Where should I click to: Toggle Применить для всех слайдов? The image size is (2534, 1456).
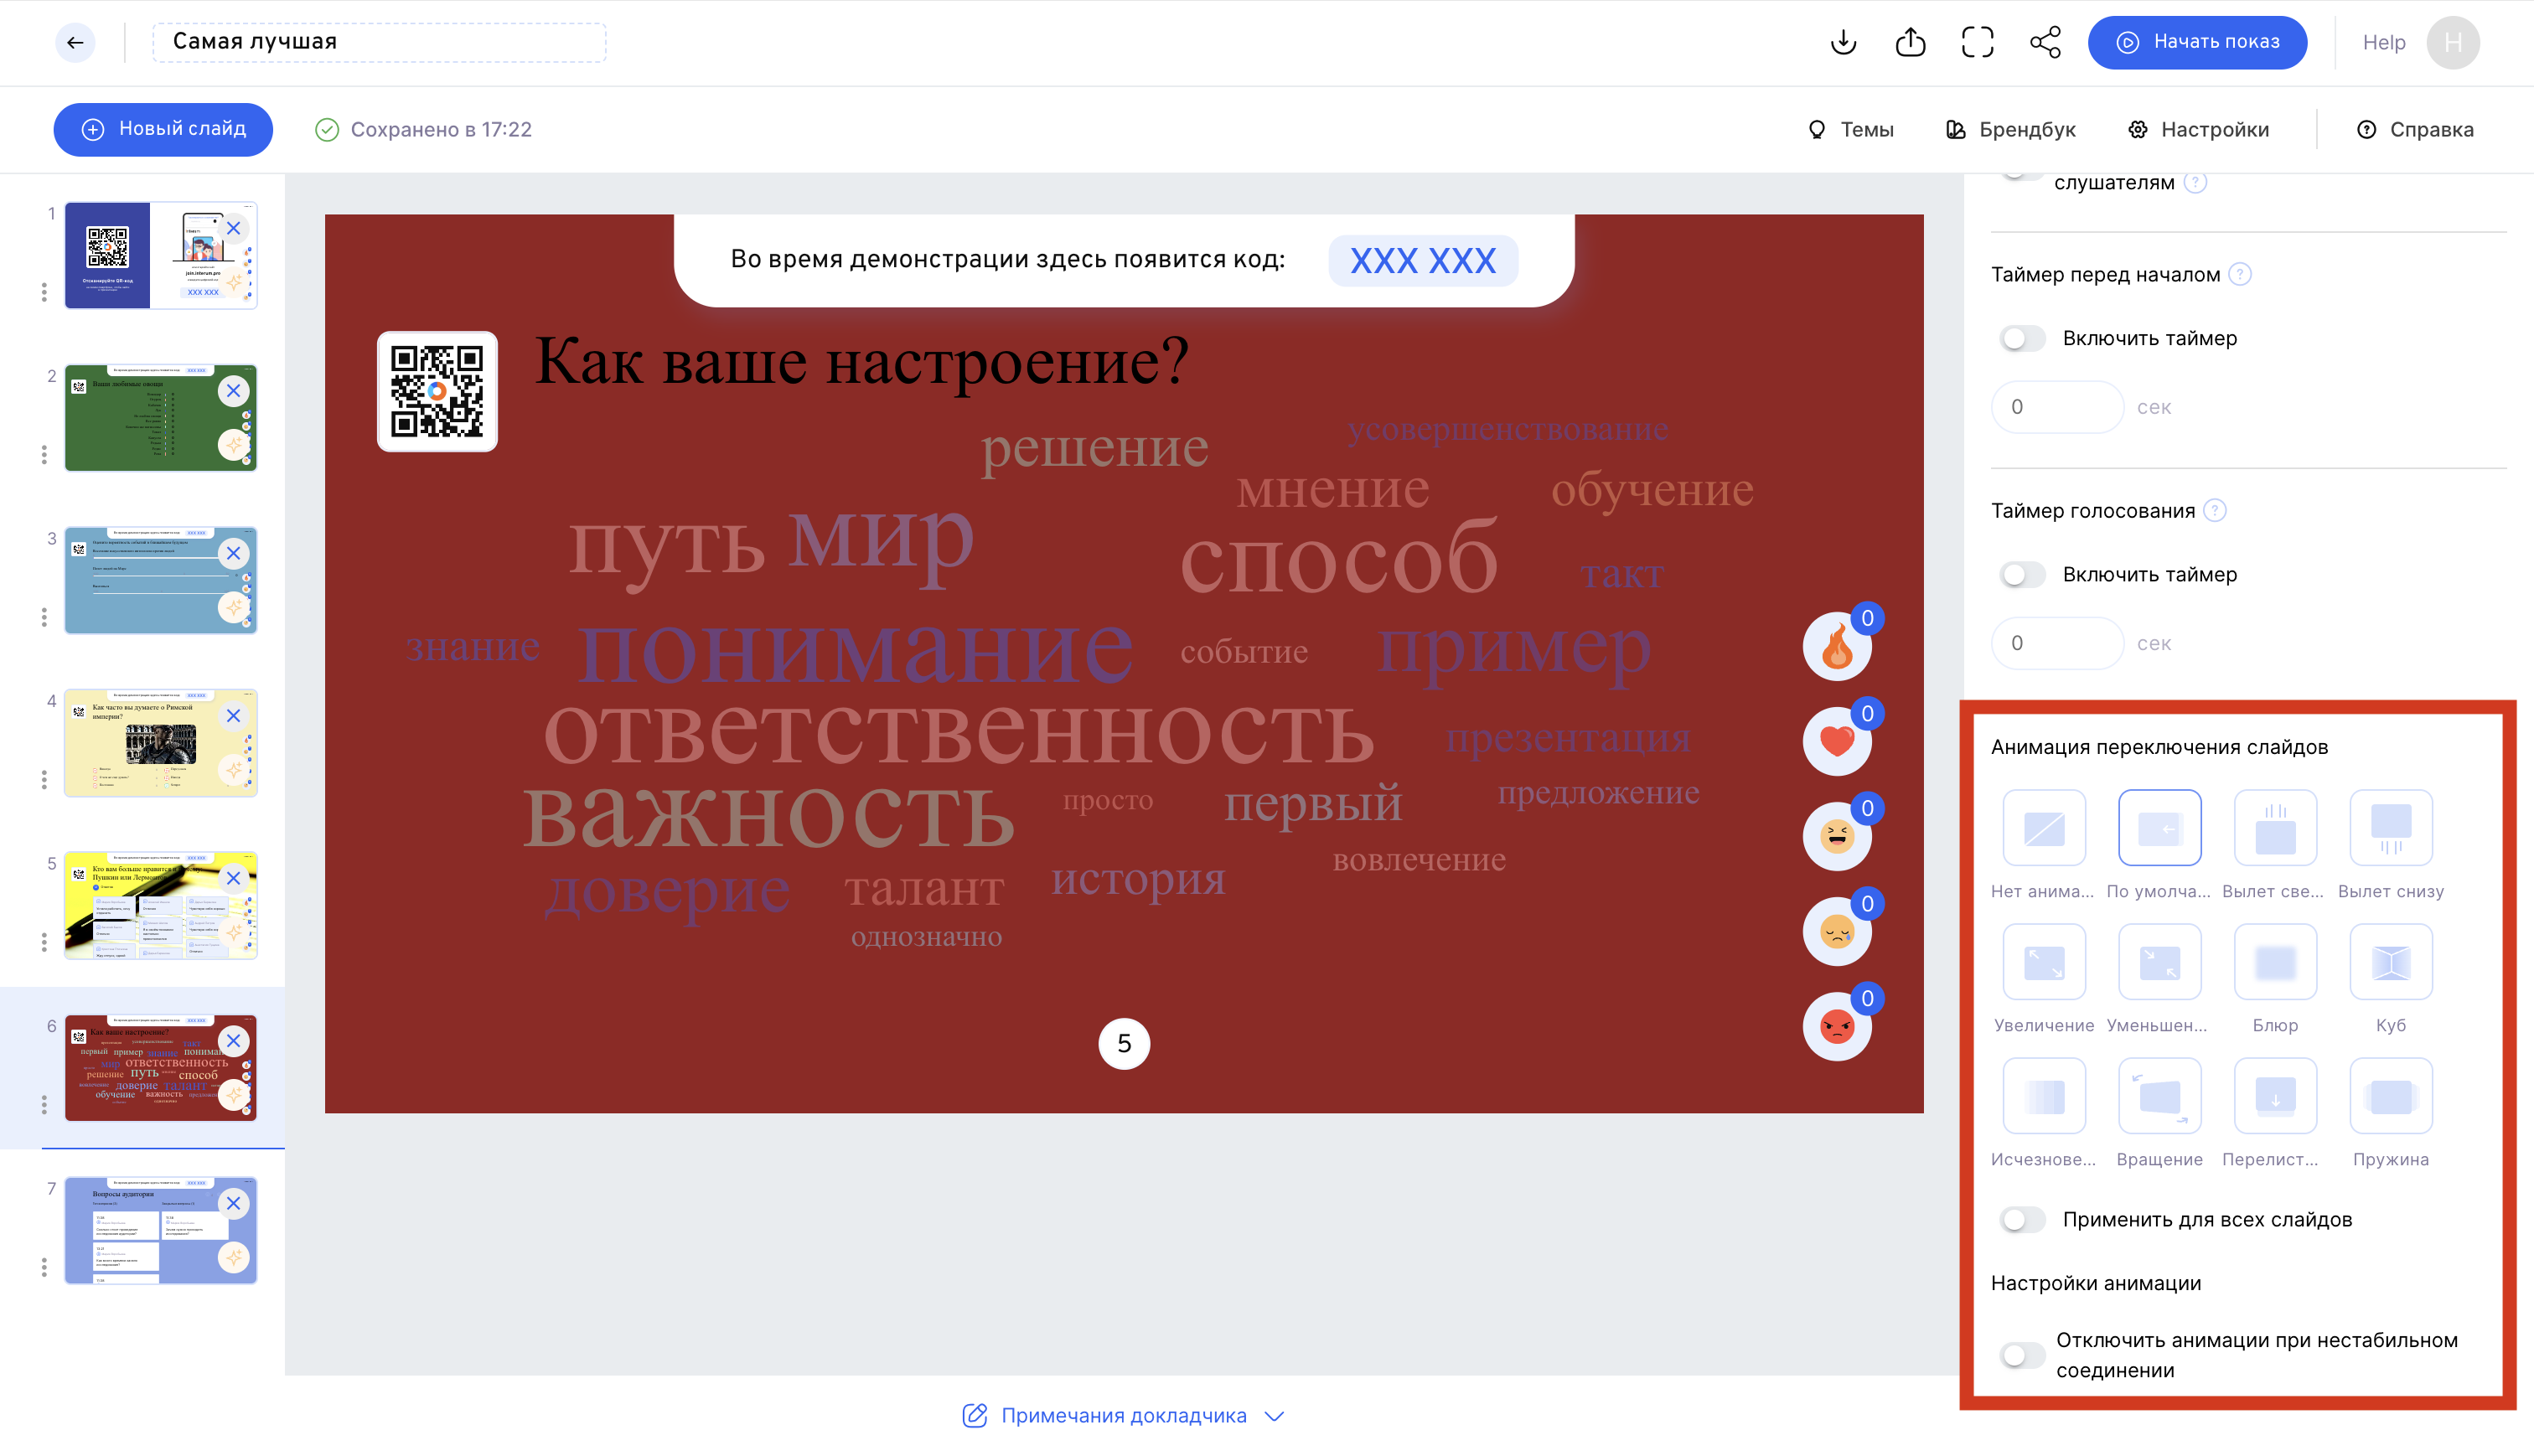pyautogui.click(x=2022, y=1219)
